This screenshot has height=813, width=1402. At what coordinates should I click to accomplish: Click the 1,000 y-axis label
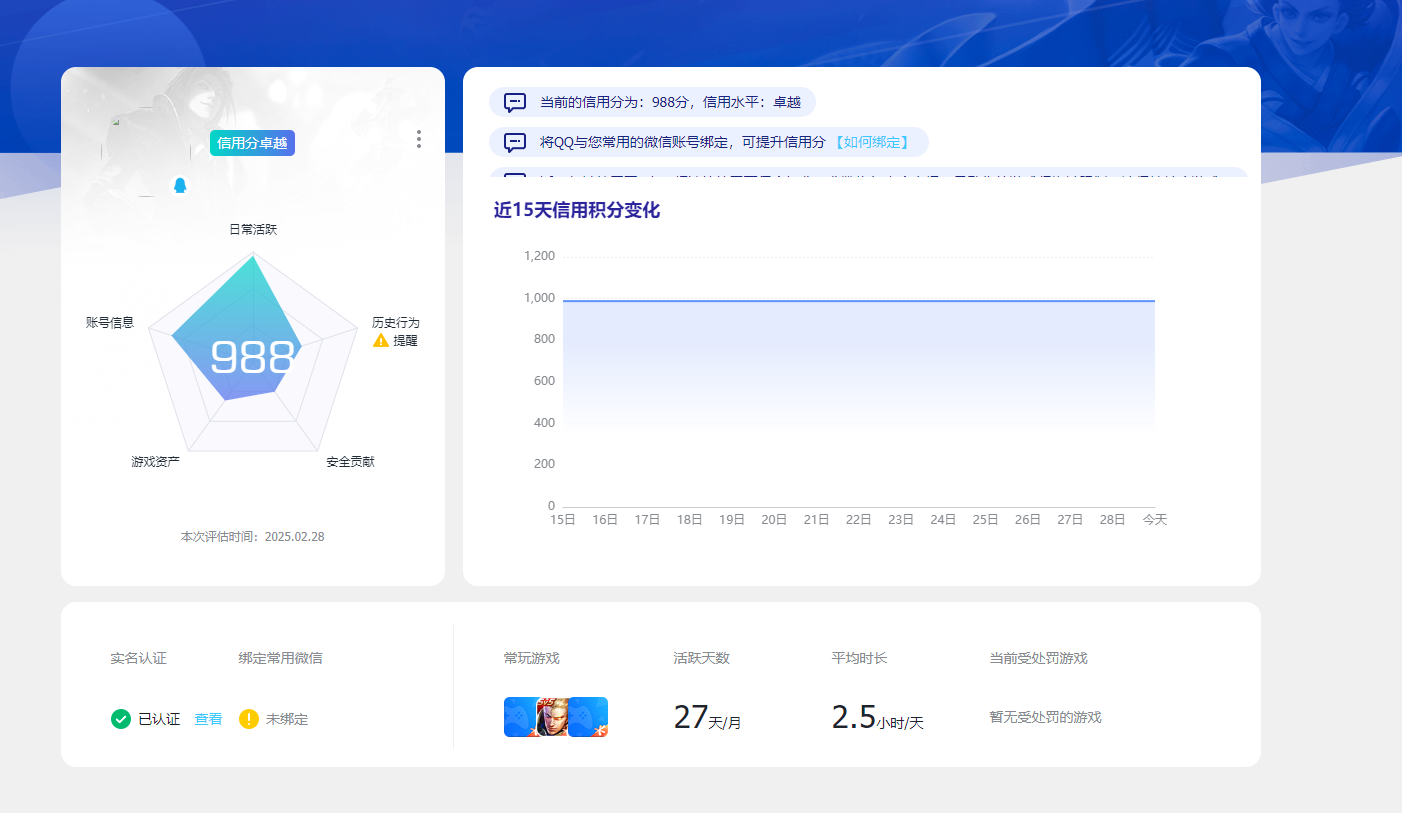coord(539,298)
